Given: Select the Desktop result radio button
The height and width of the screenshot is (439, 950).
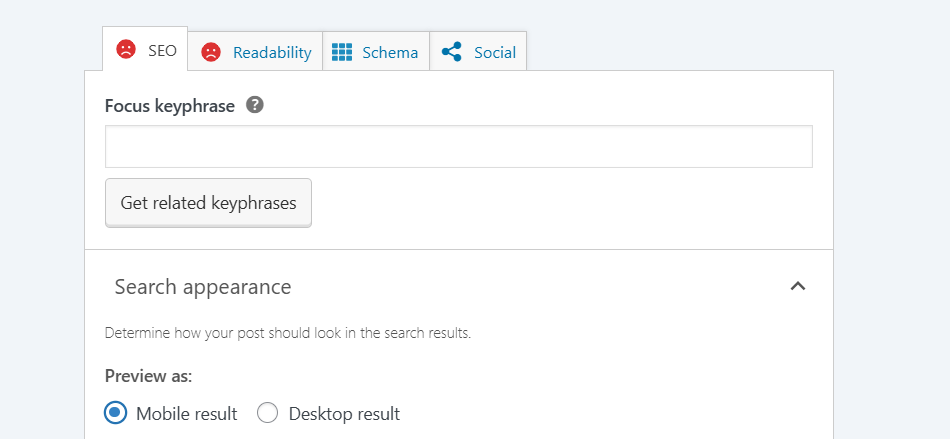Looking at the screenshot, I should click(268, 413).
